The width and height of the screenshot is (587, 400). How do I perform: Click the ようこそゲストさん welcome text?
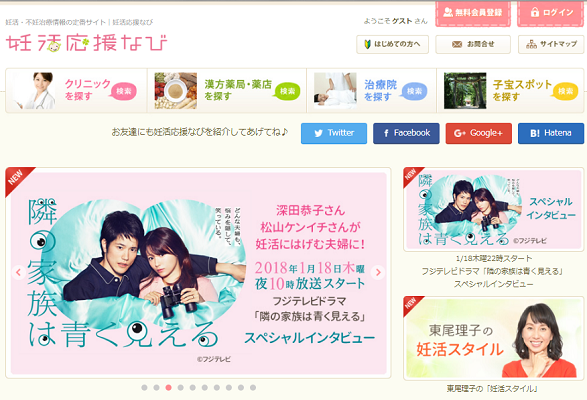pos(395,21)
